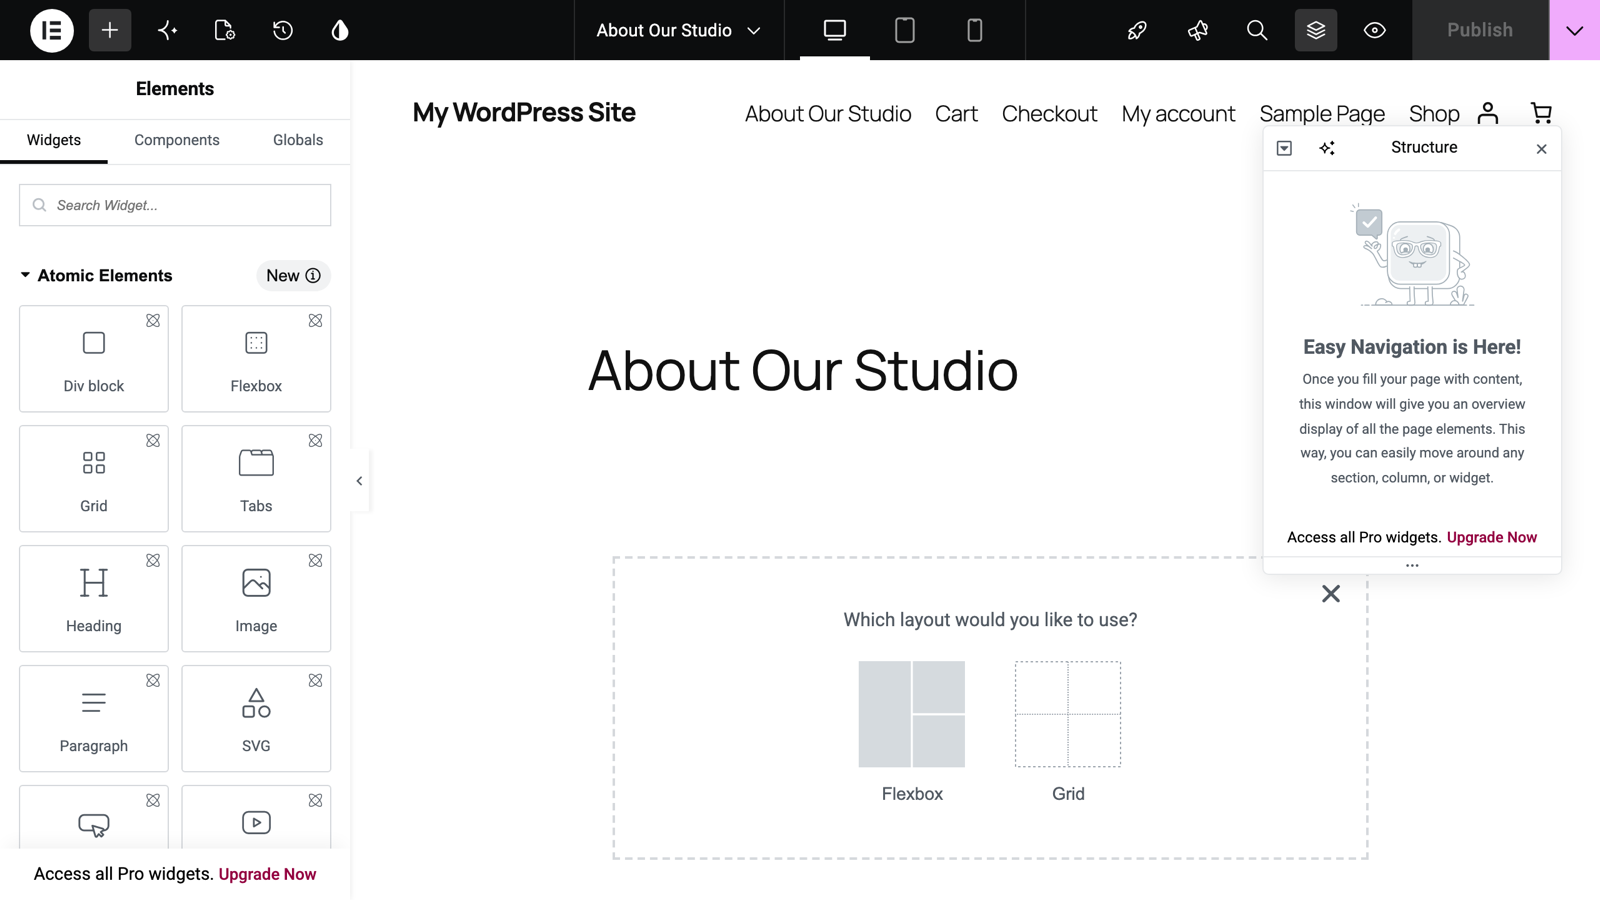This screenshot has width=1600, height=900.
Task: Choose the Flexbox layout thumbnail
Action: (x=912, y=714)
